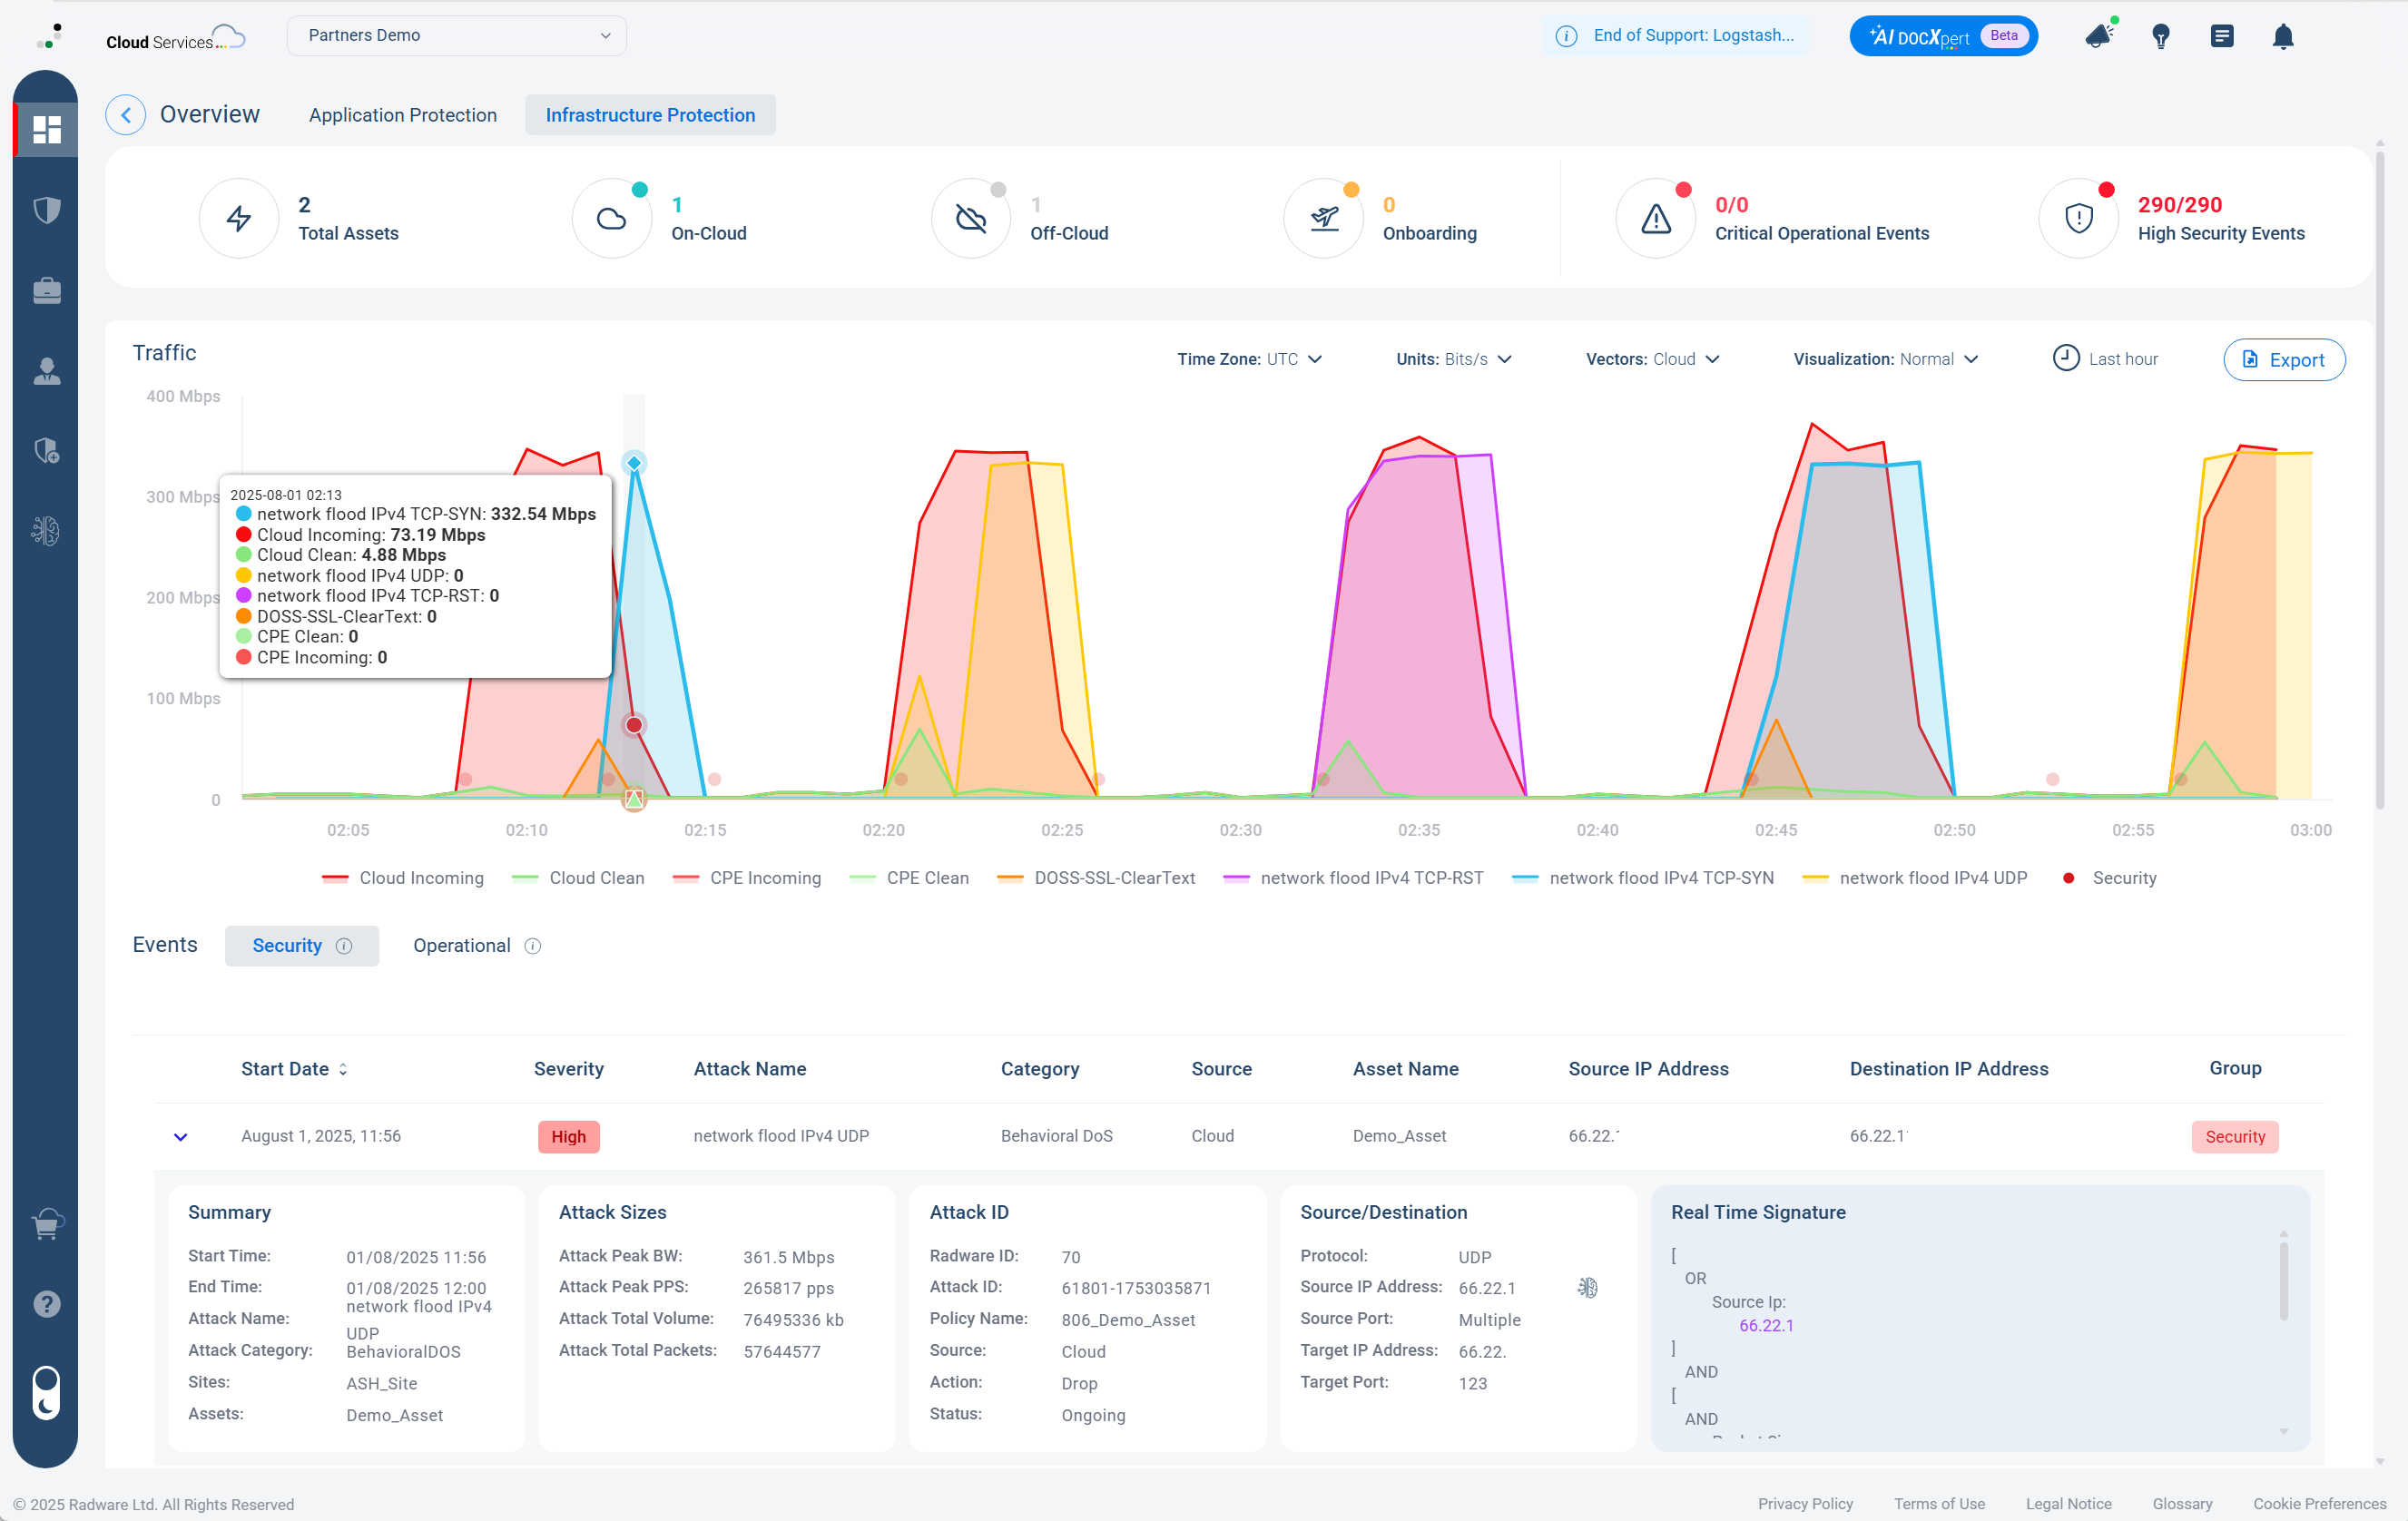
Task: Click the network flood IPv4 UDP legend swatch
Action: tap(1815, 878)
